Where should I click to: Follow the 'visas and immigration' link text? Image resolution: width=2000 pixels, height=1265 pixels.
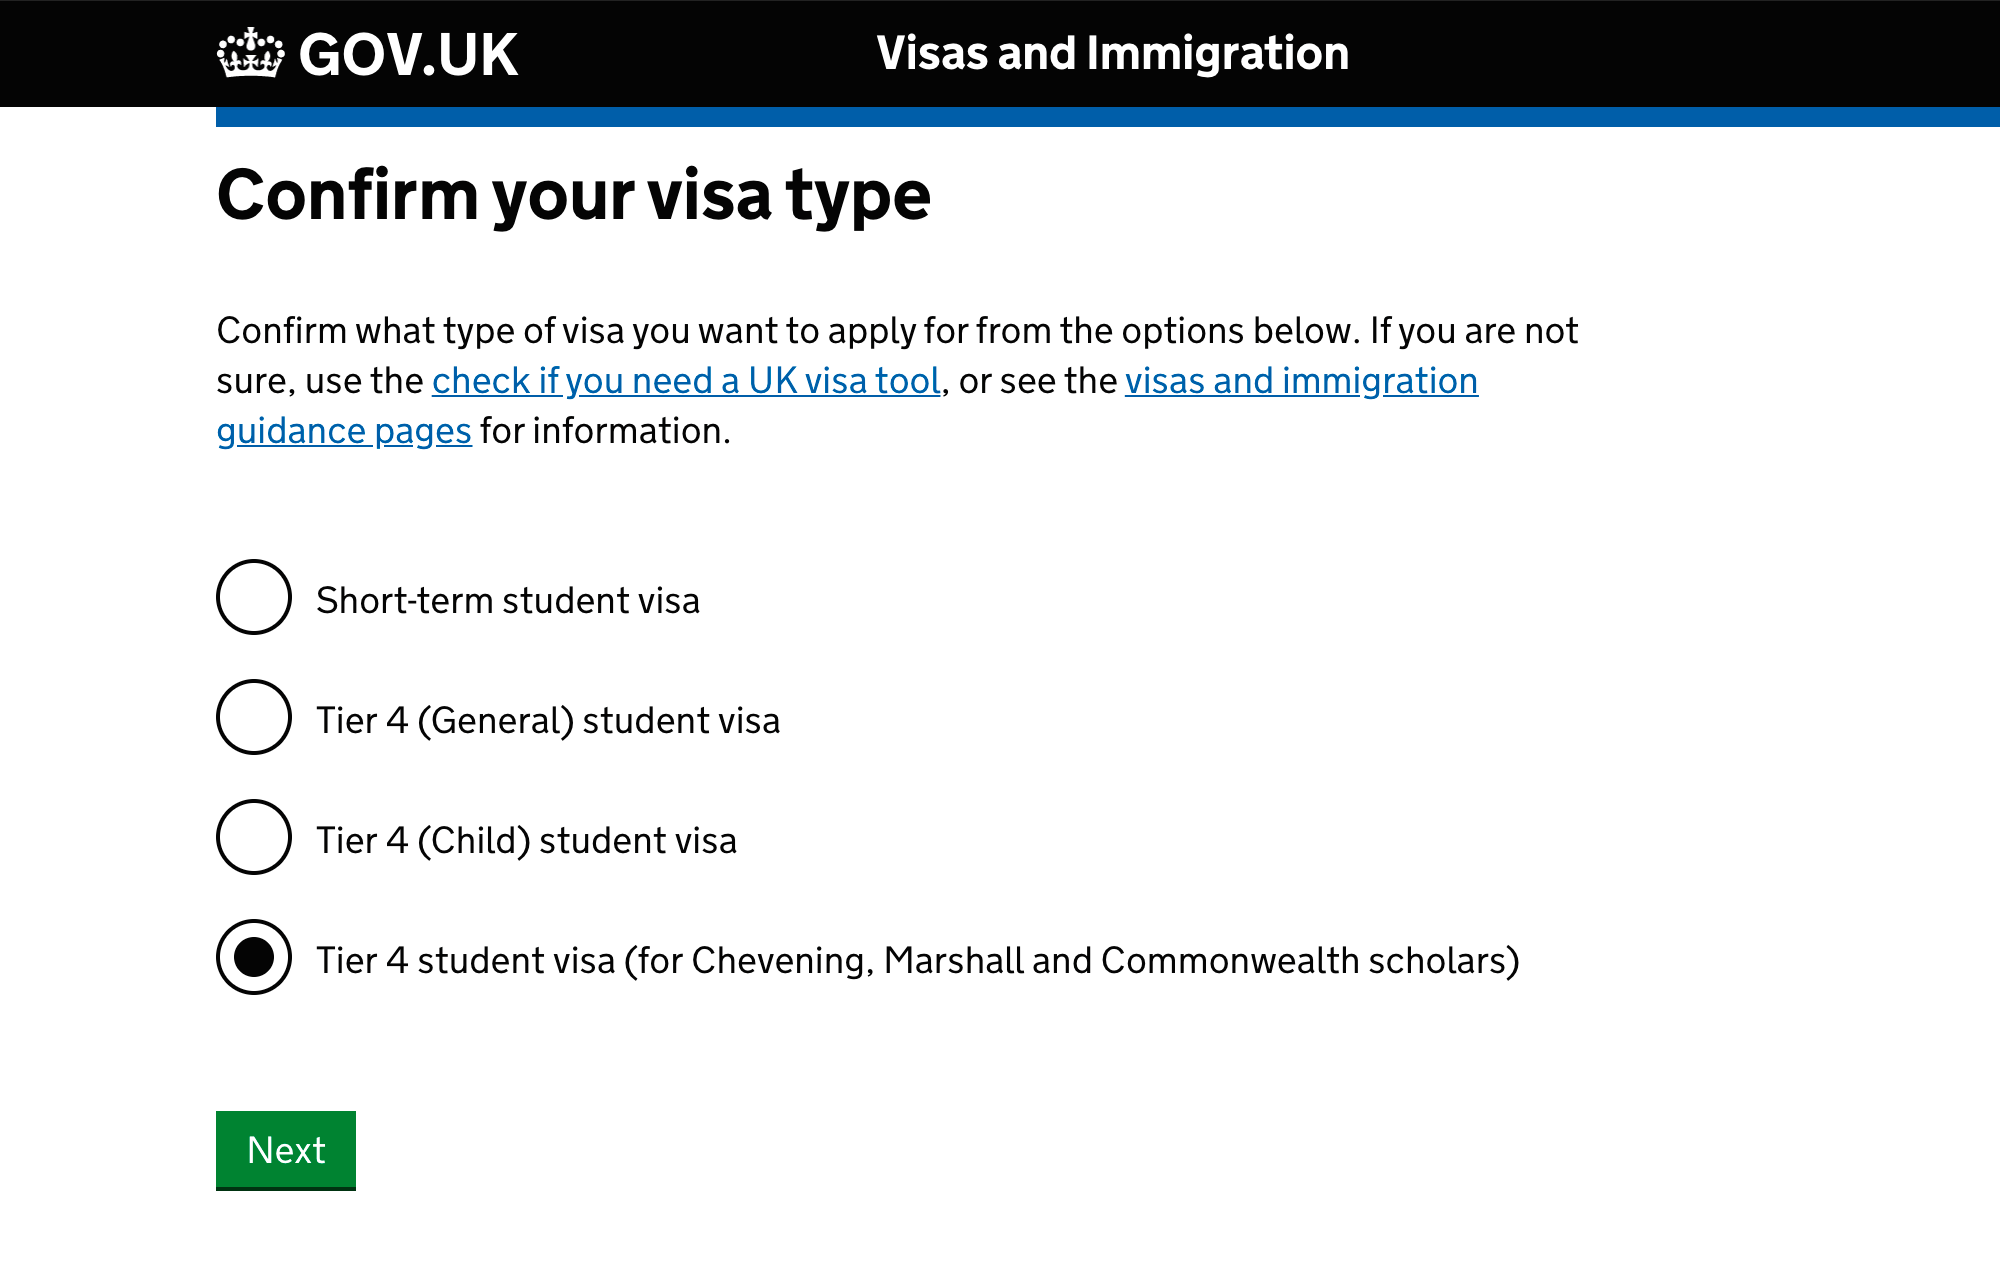coord(1301,381)
